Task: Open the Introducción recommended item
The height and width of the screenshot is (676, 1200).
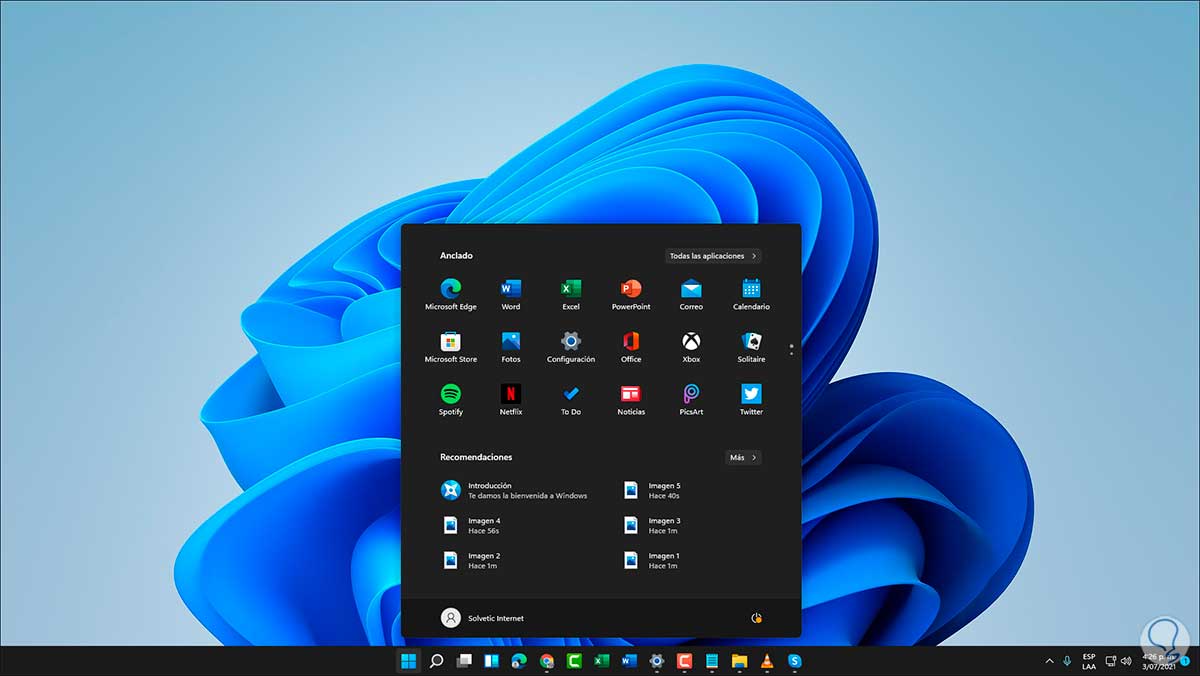Action: pos(515,490)
